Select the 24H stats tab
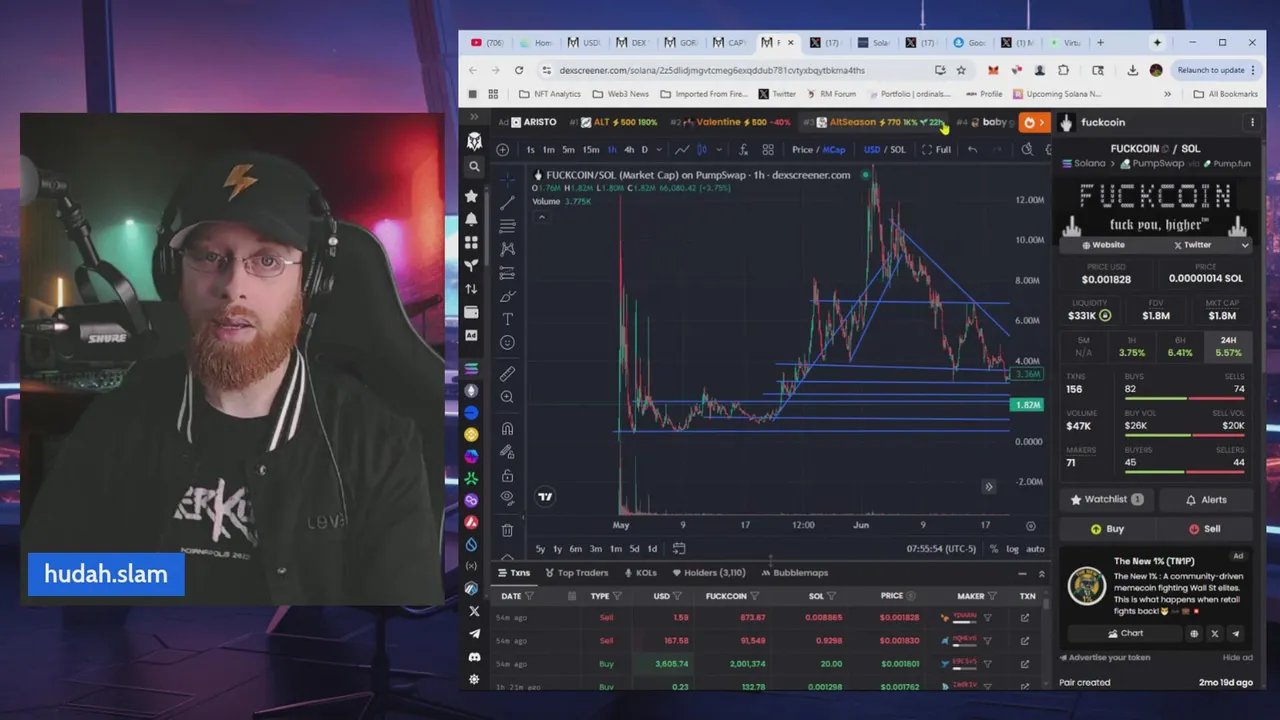Viewport: 1280px width, 720px height. click(1228, 346)
